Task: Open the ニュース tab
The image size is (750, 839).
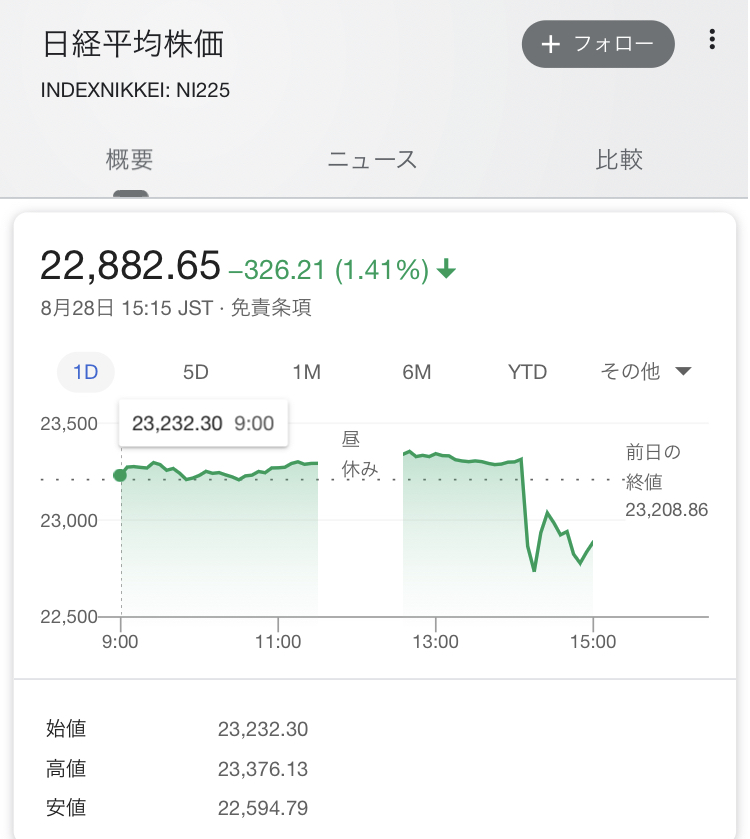Action: (x=372, y=160)
